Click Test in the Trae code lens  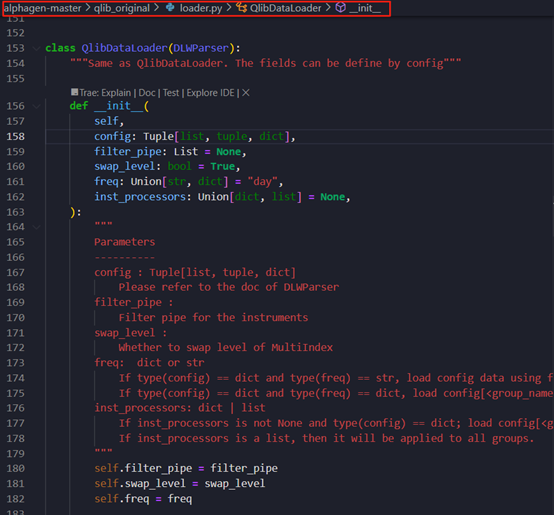click(x=171, y=93)
